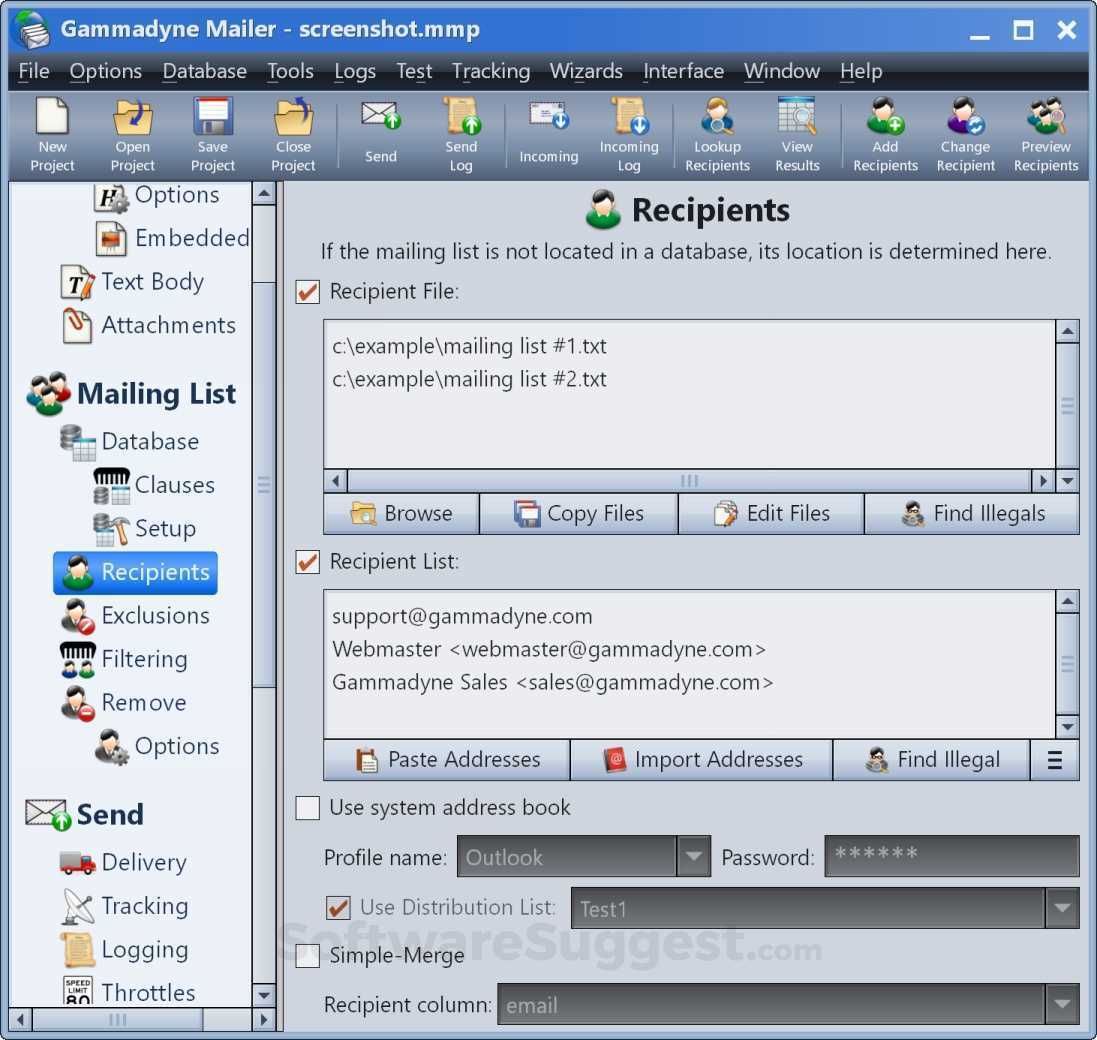Image resolution: width=1097 pixels, height=1040 pixels.
Task: Toggle Use Distribution List checkbox
Action: click(x=339, y=908)
